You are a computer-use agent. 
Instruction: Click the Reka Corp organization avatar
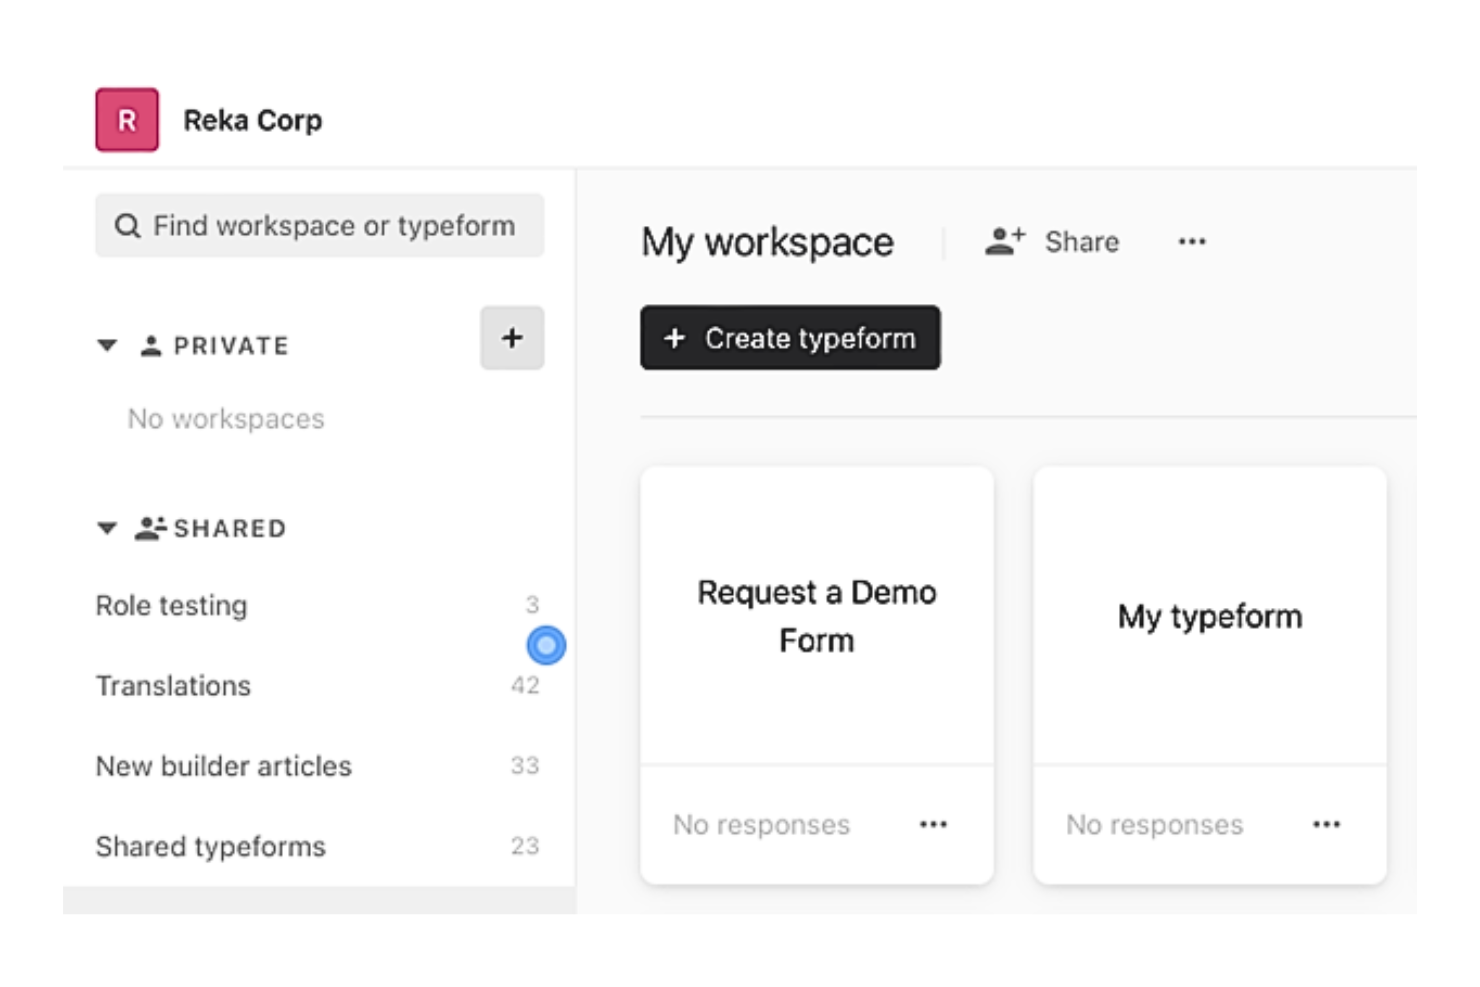tap(127, 120)
